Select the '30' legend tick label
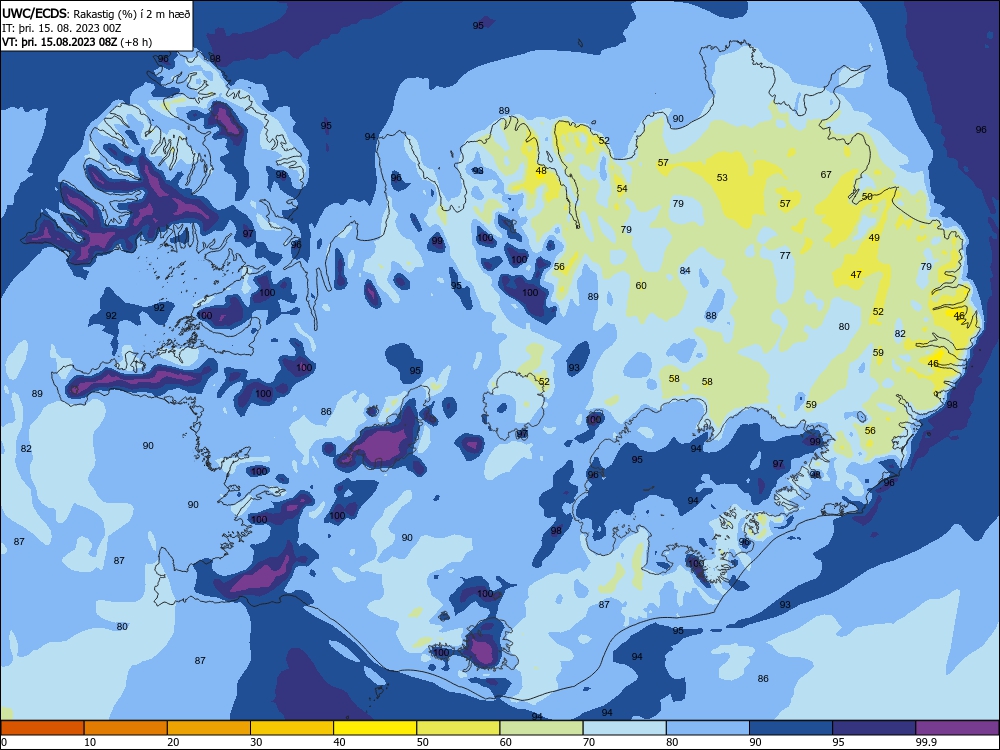 point(256,742)
